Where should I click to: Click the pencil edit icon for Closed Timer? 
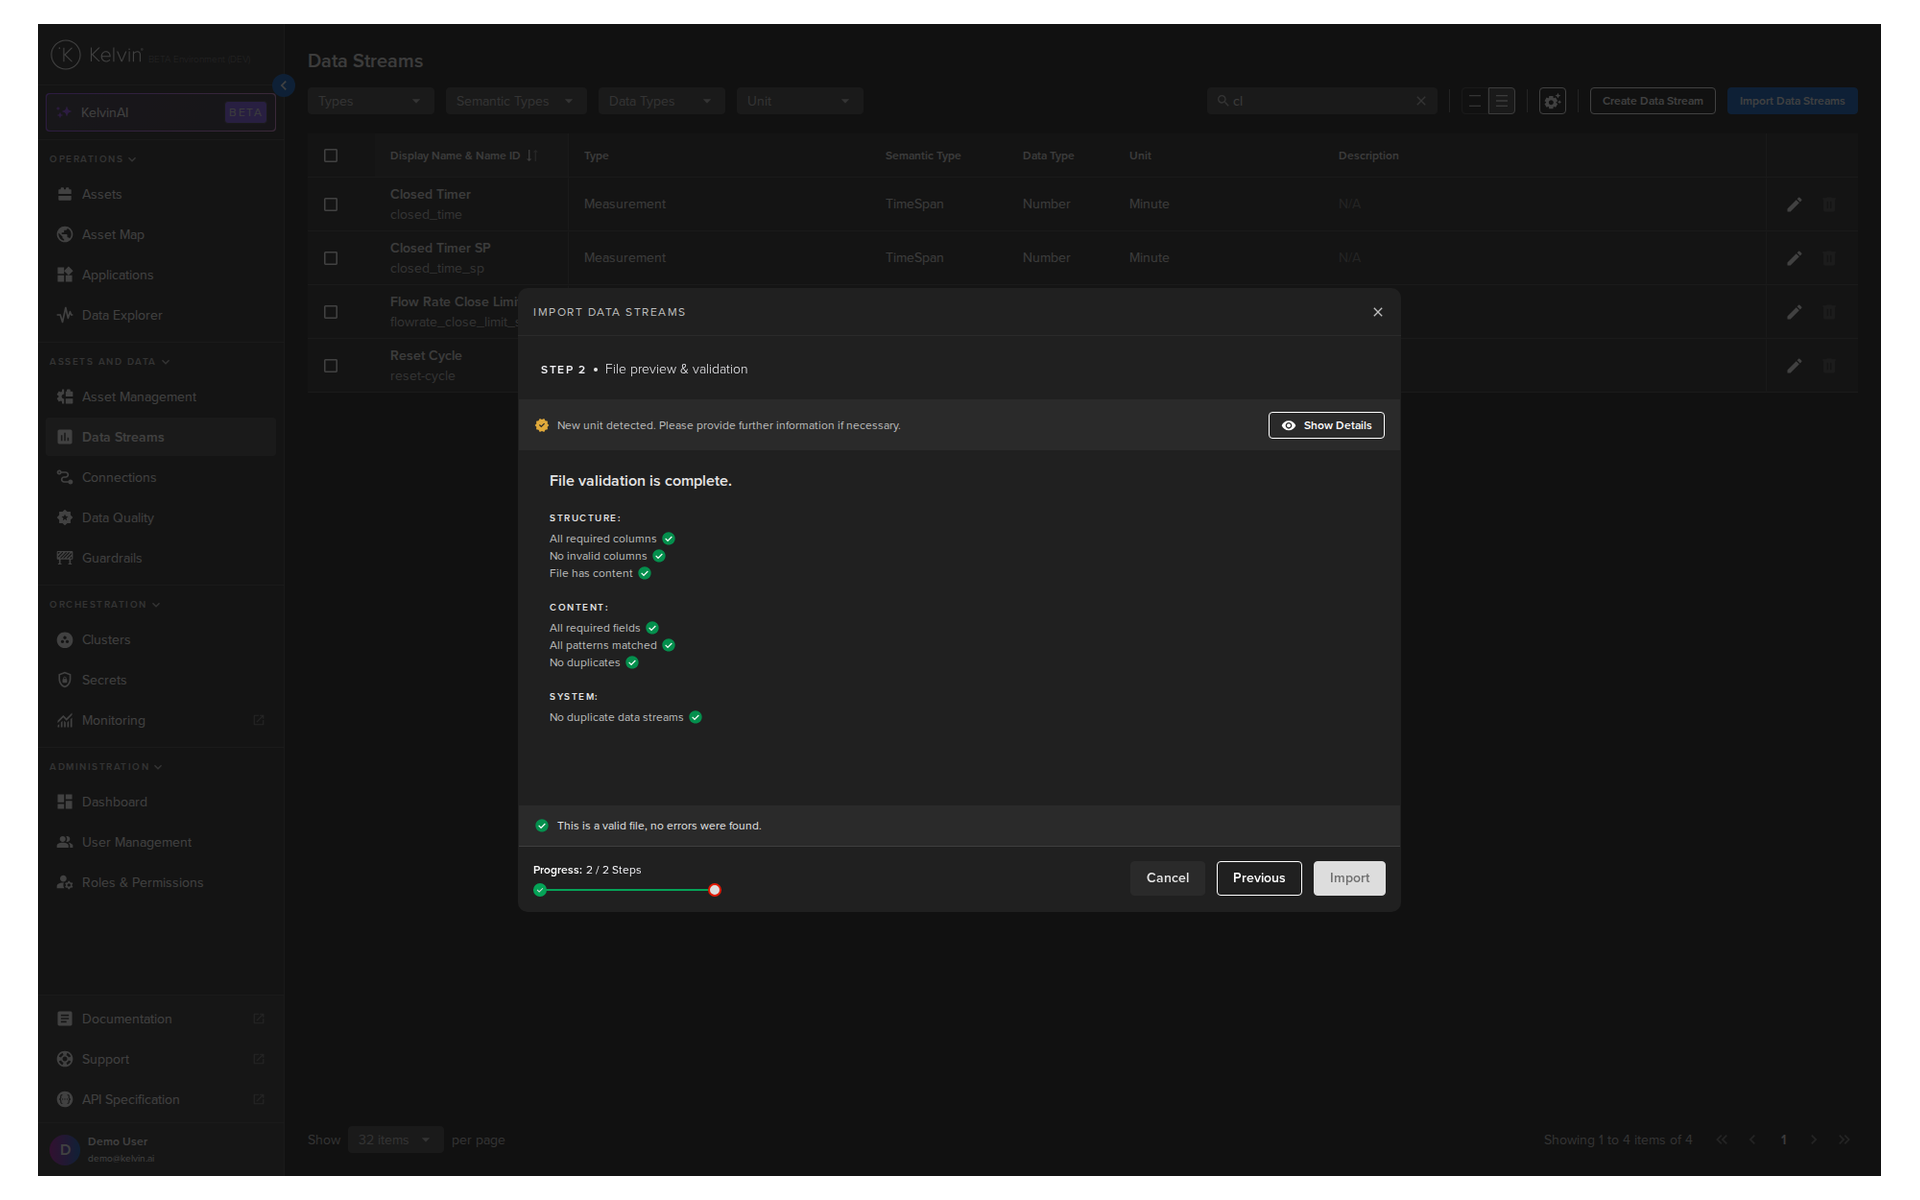pyautogui.click(x=1794, y=204)
